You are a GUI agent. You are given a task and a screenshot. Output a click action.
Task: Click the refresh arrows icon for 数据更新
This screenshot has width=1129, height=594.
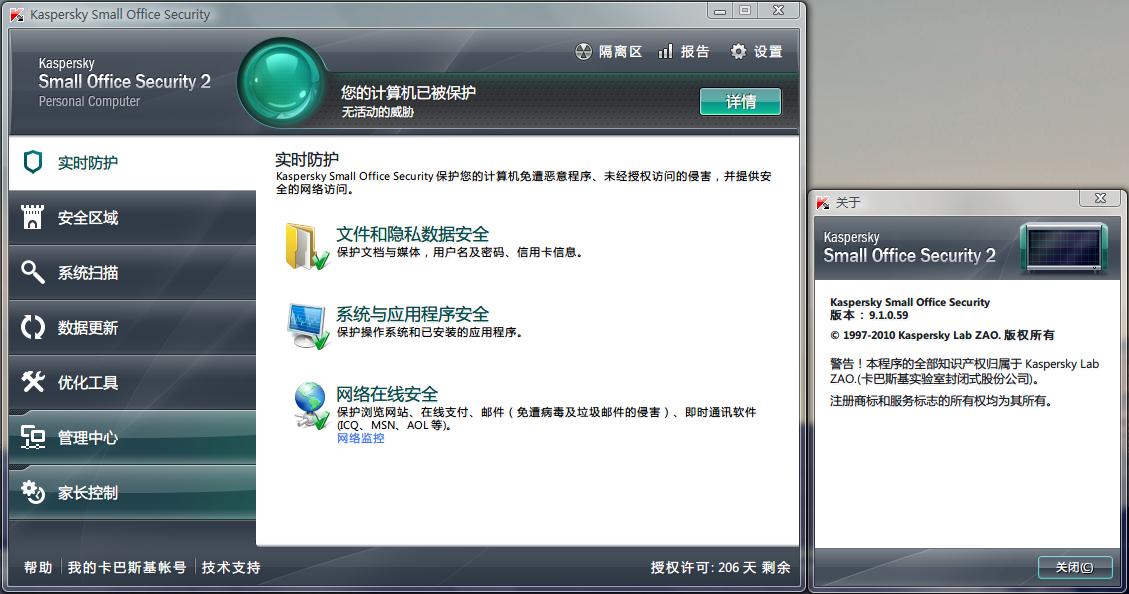click(x=32, y=327)
